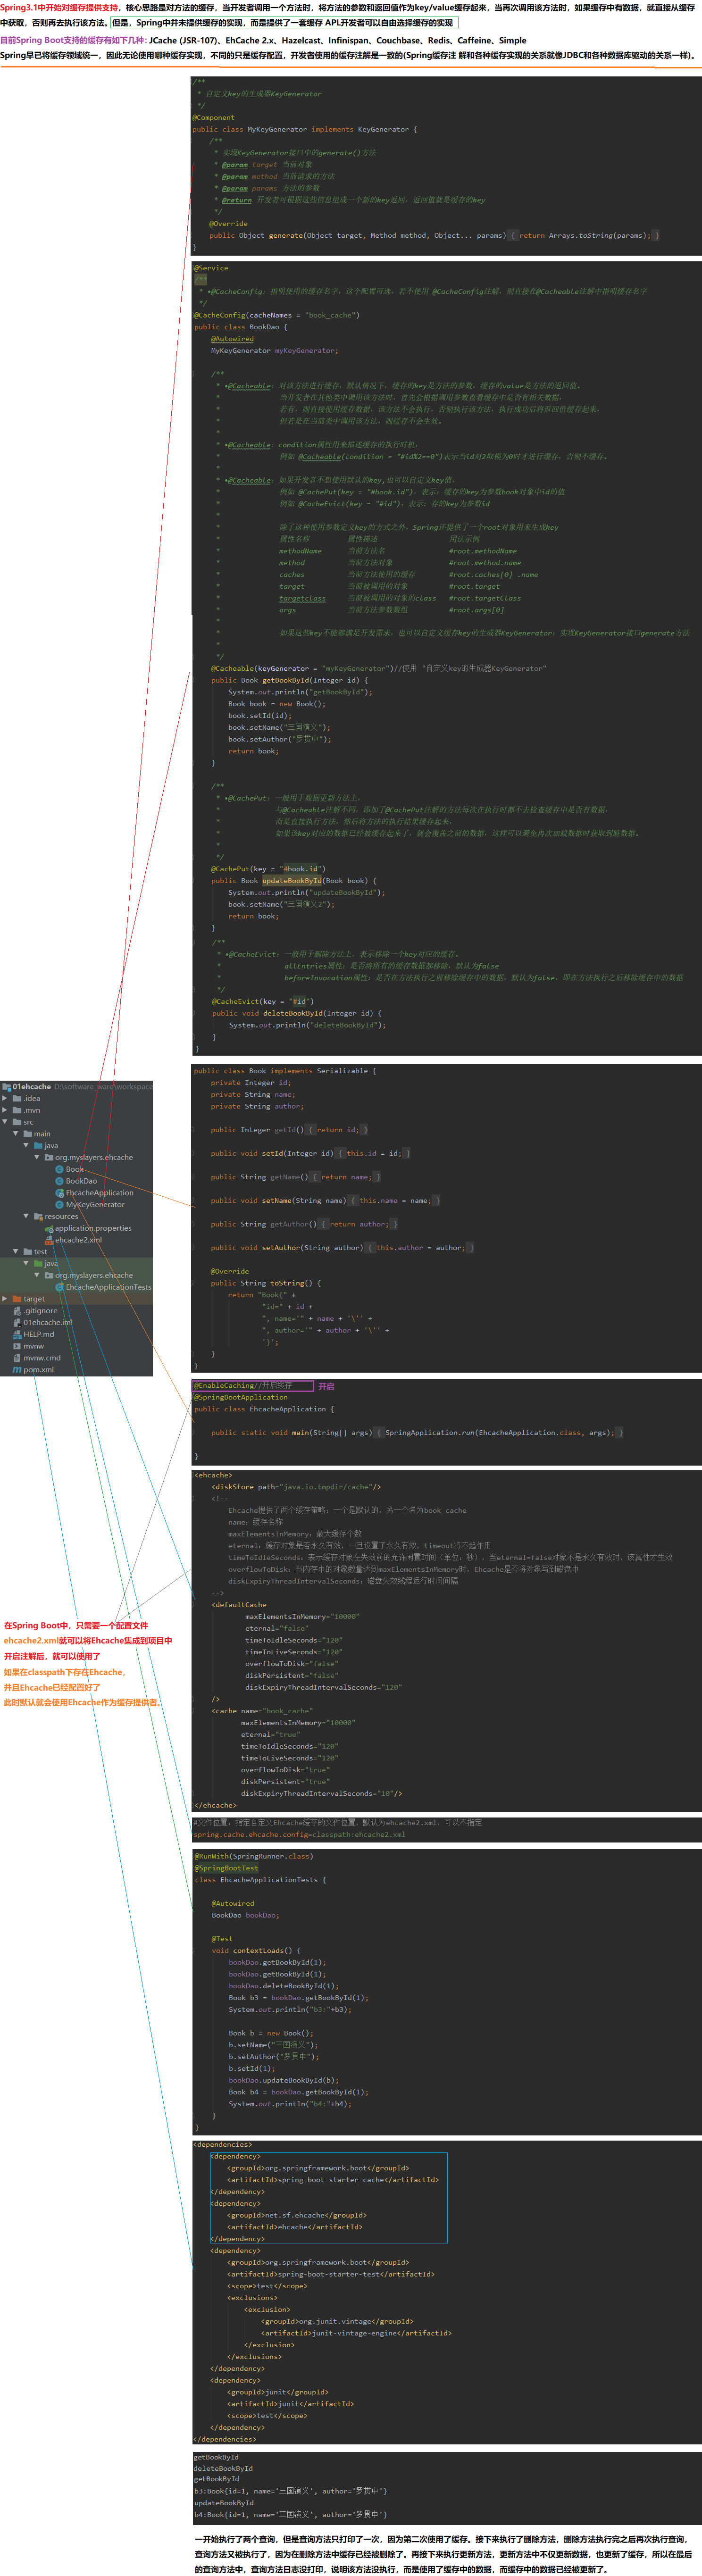The width and height of the screenshot is (702, 2576).
Task: Click the application.properties Spring config icon
Action: tap(49, 1228)
